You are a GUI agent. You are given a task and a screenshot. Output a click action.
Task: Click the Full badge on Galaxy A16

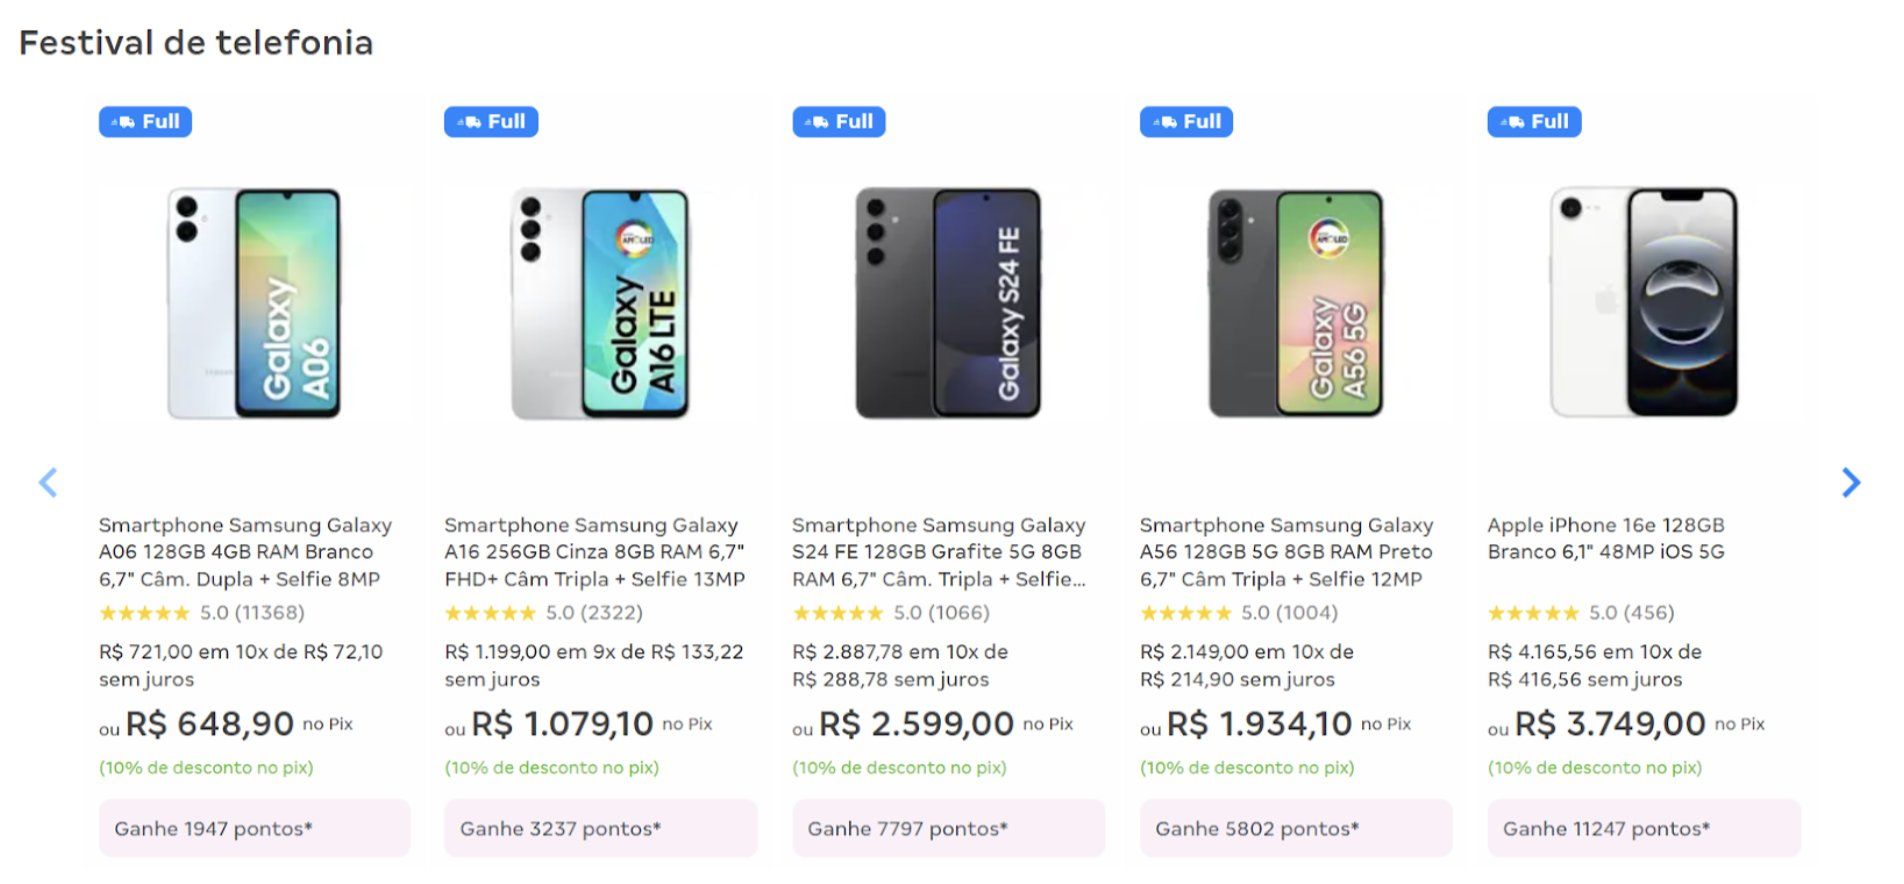(x=491, y=122)
